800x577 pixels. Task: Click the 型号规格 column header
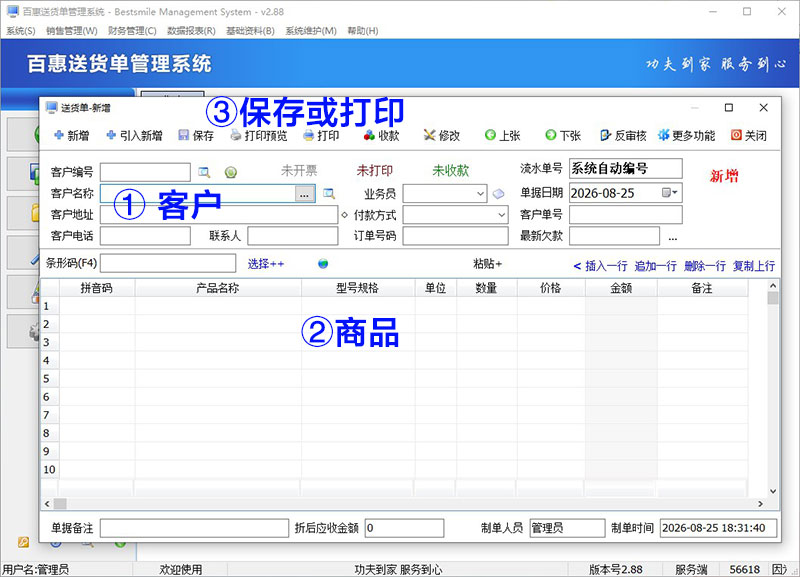358,288
